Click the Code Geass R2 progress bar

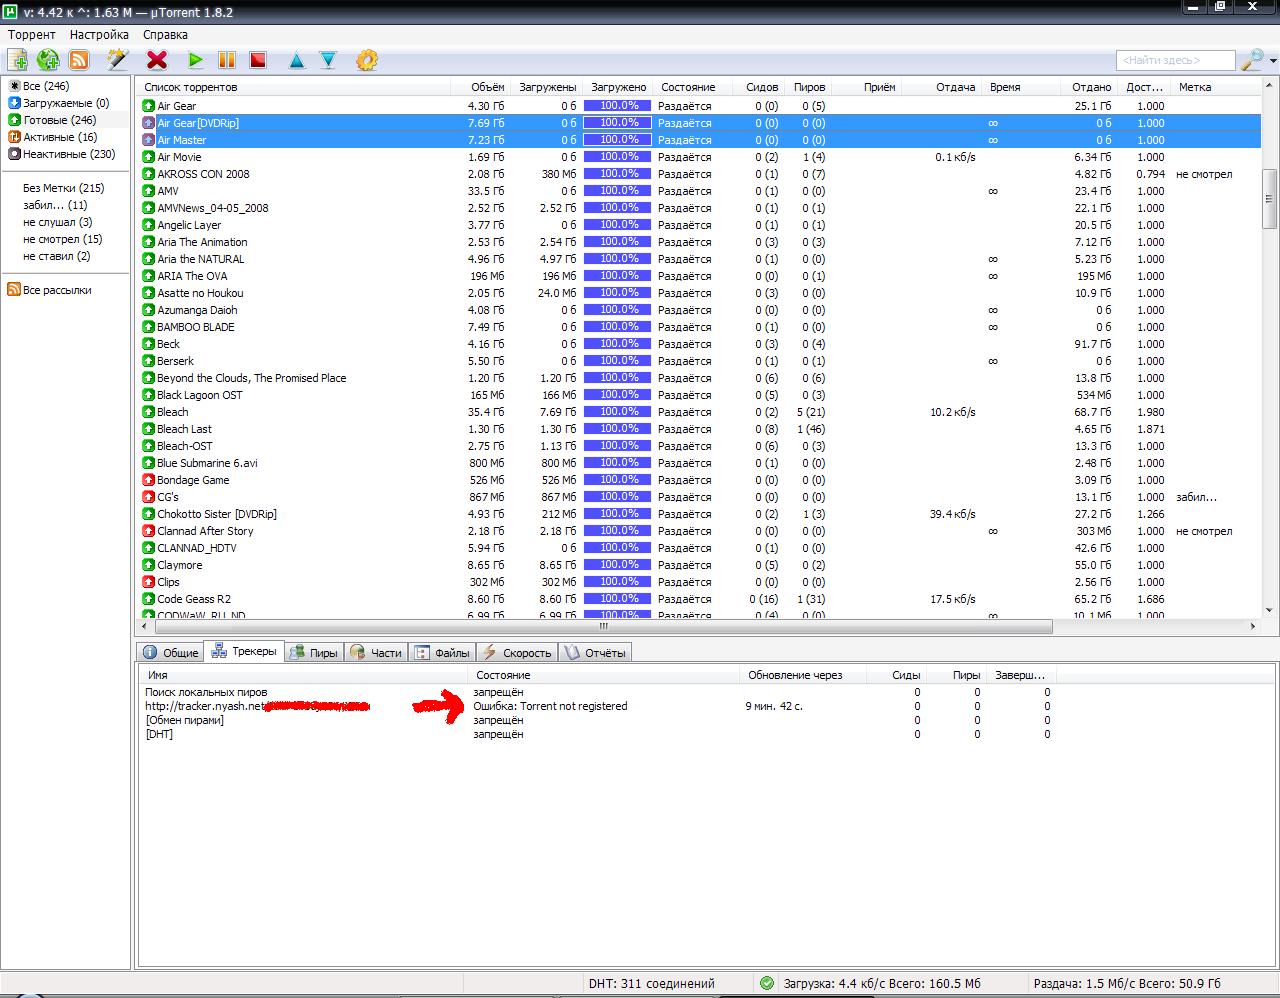pyautogui.click(x=618, y=599)
